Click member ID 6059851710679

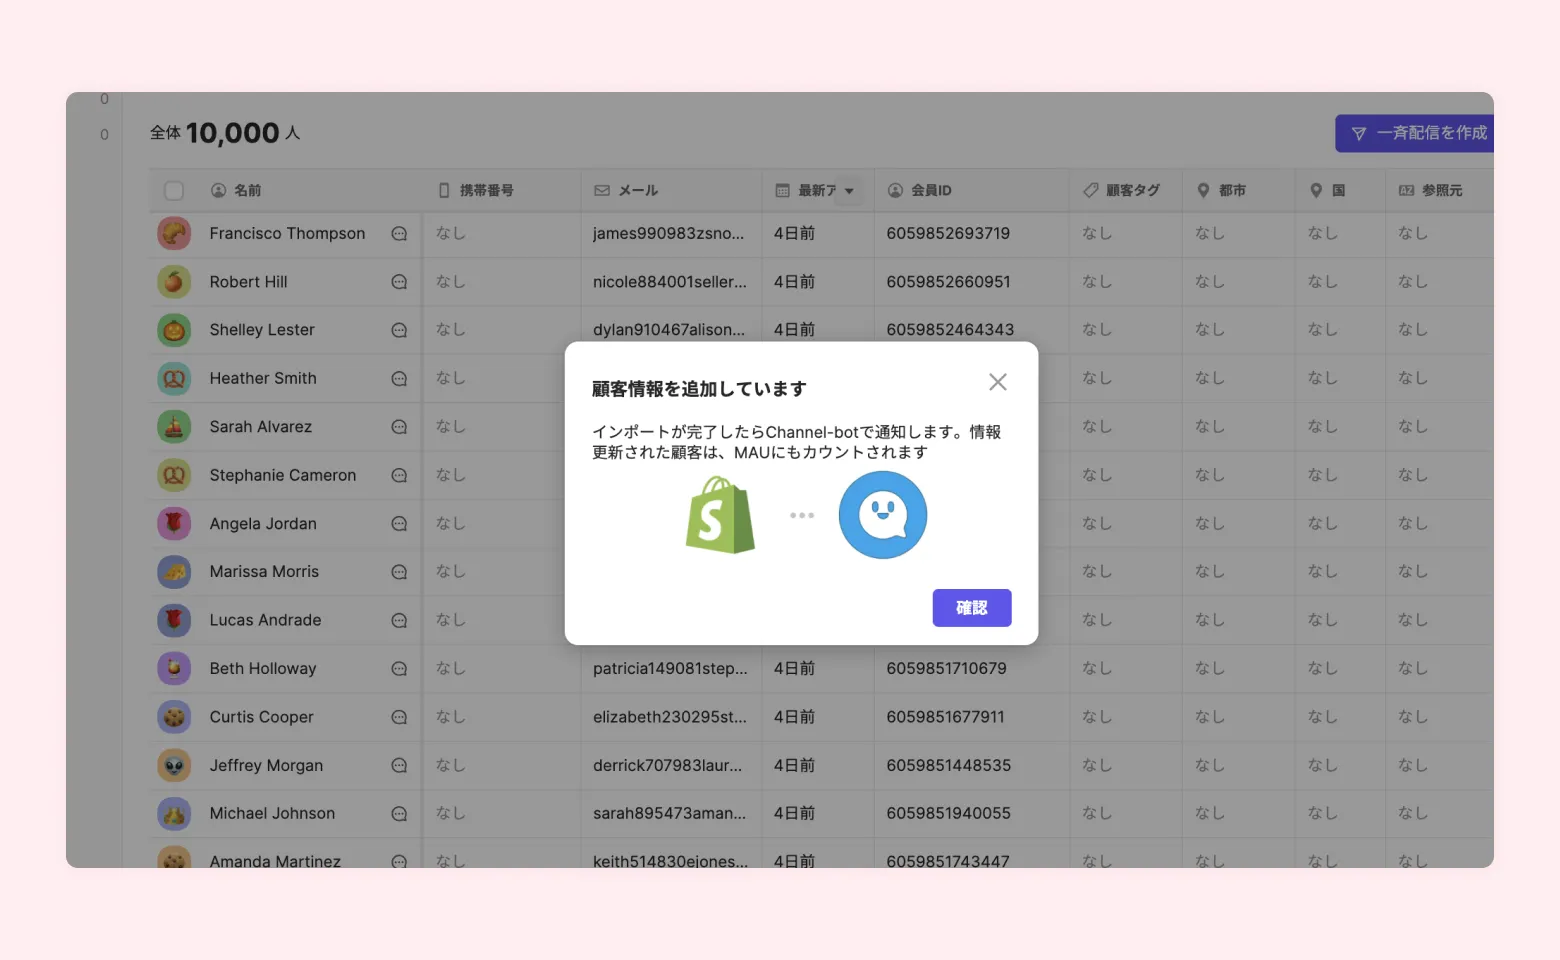point(946,668)
